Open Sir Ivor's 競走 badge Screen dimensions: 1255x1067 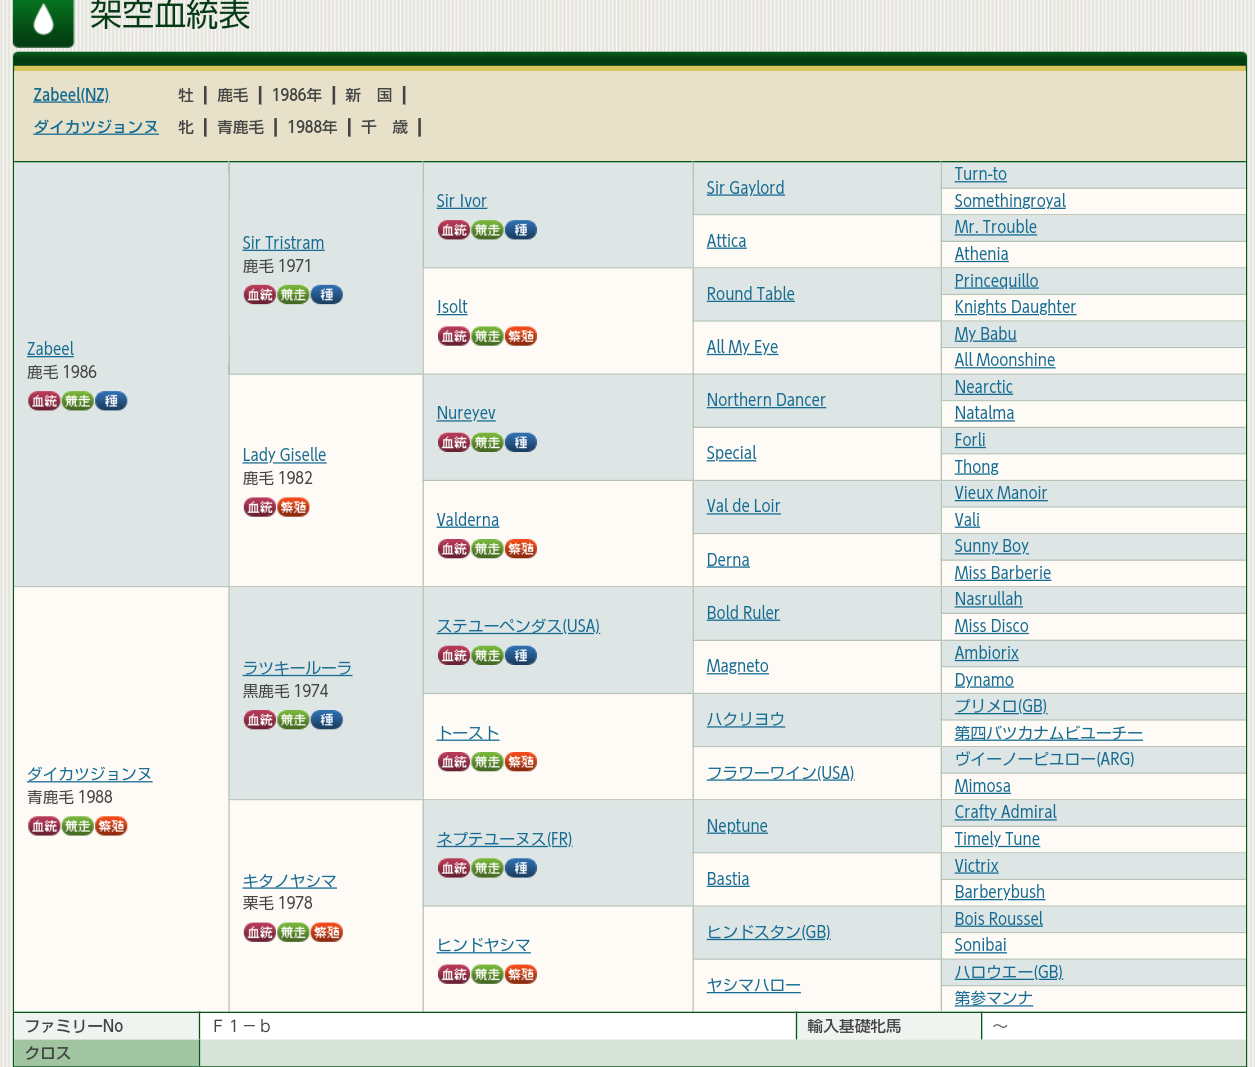click(487, 230)
